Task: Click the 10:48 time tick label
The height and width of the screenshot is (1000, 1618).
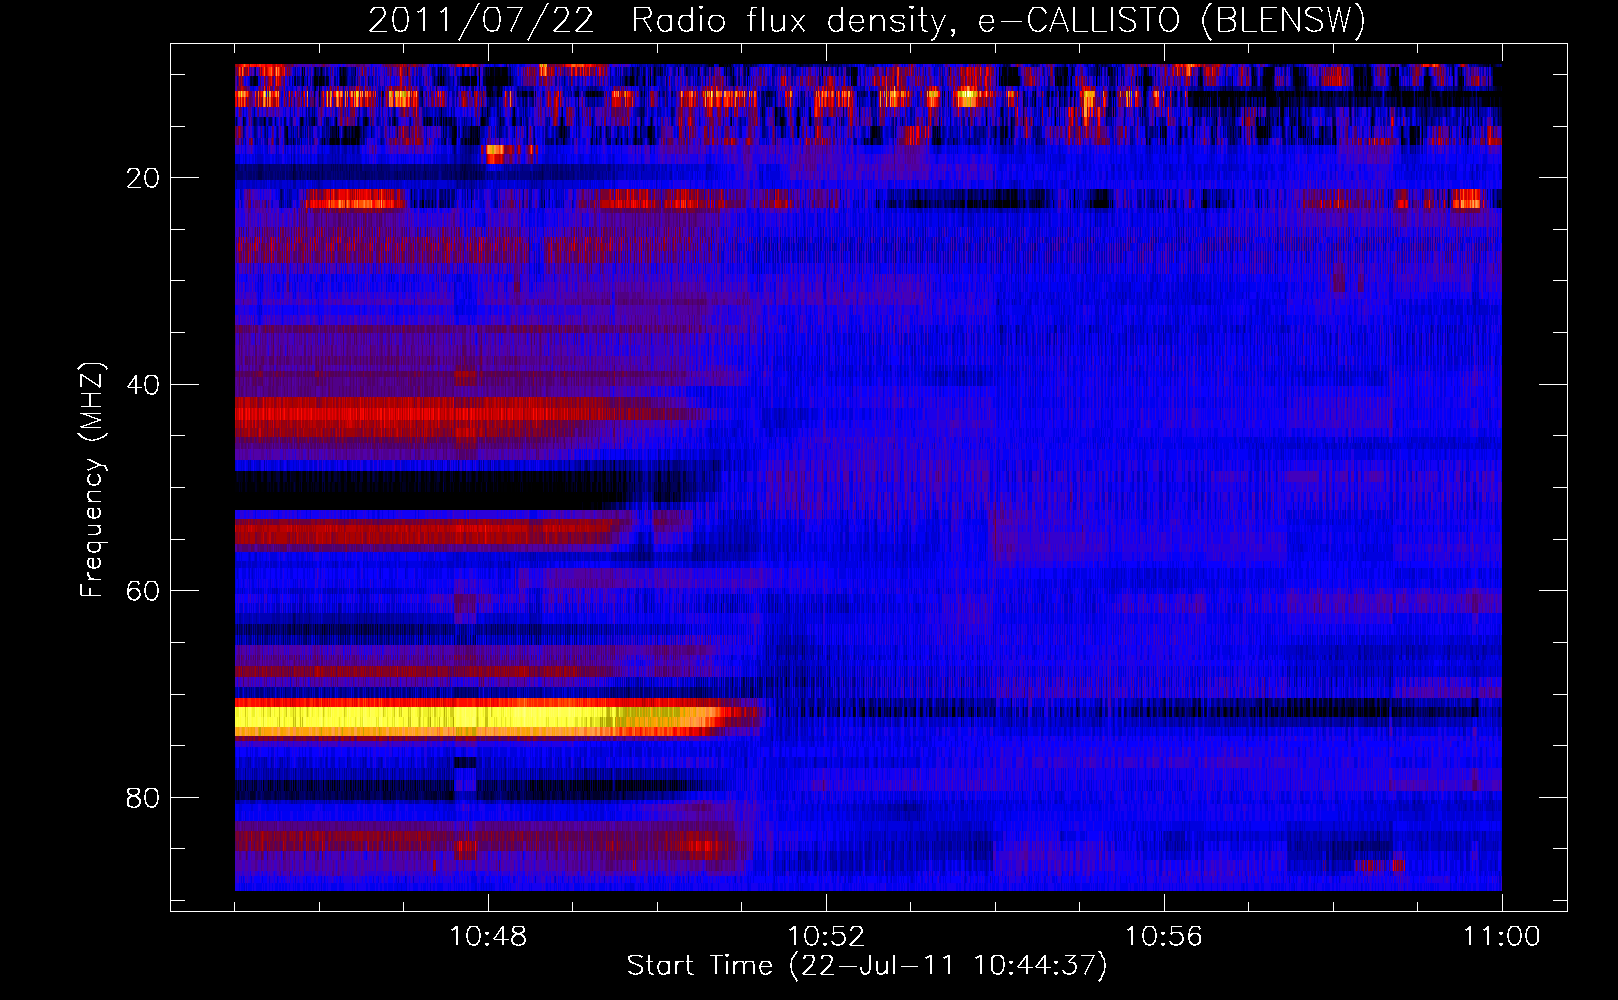Action: 488,937
